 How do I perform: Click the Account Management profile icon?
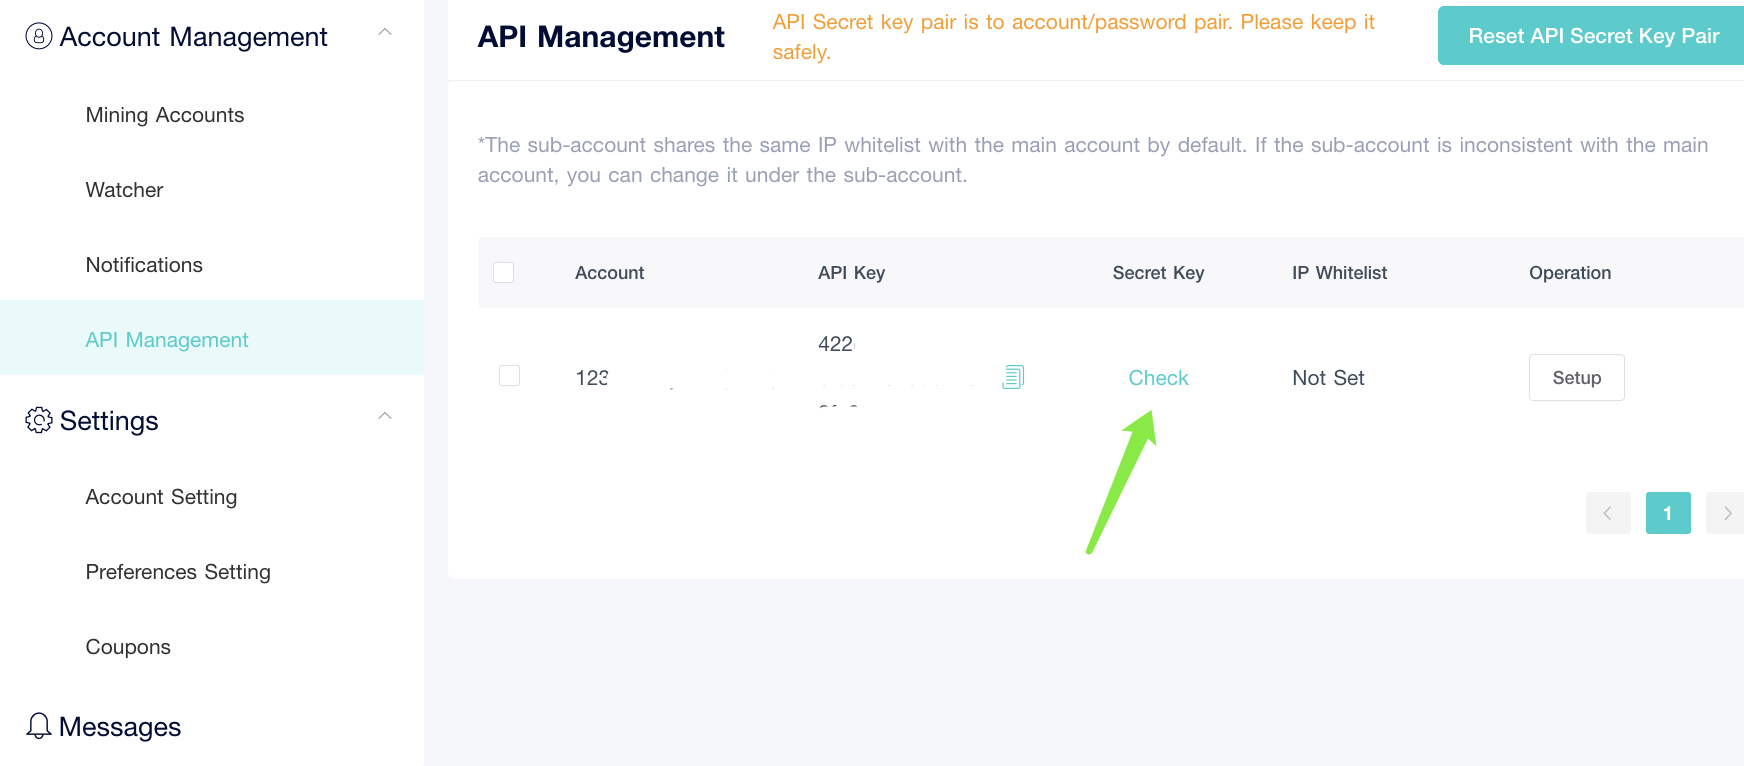point(37,36)
